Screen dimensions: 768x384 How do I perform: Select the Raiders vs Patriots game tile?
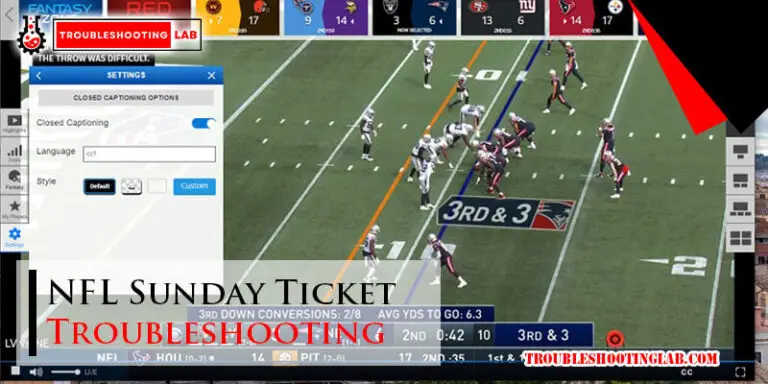pyautogui.click(x=414, y=17)
